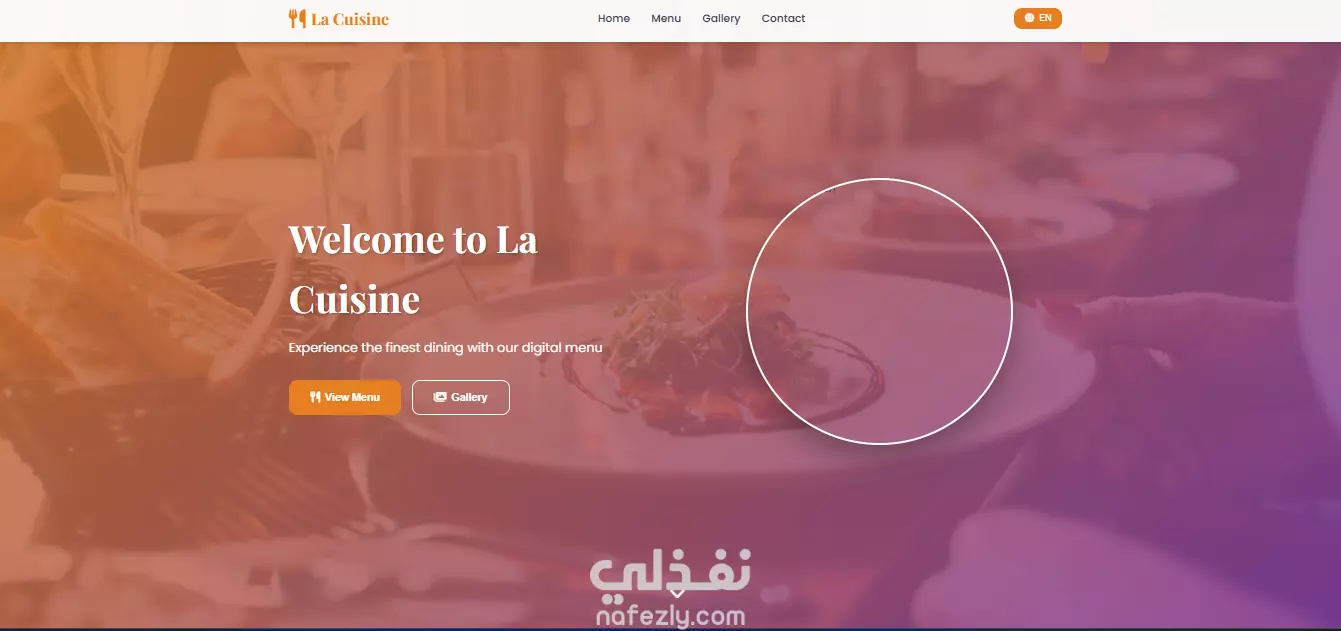Click the Welcome to La Cuisine heading
Screen dimensions: 1341x631
tap(414, 269)
